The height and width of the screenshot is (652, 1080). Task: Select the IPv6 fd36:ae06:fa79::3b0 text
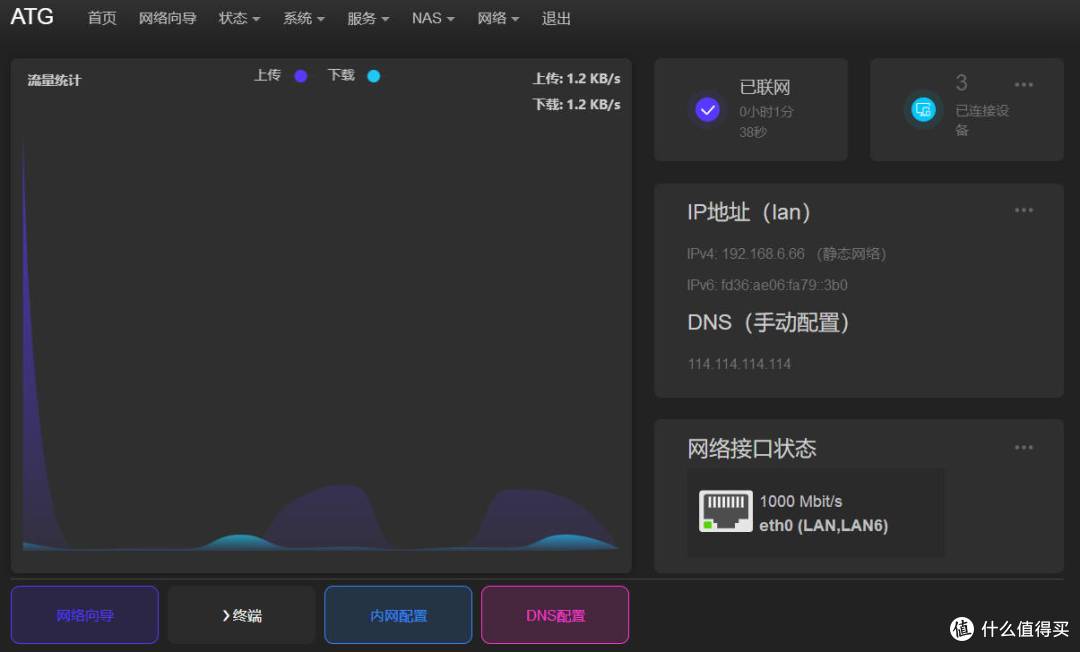767,285
